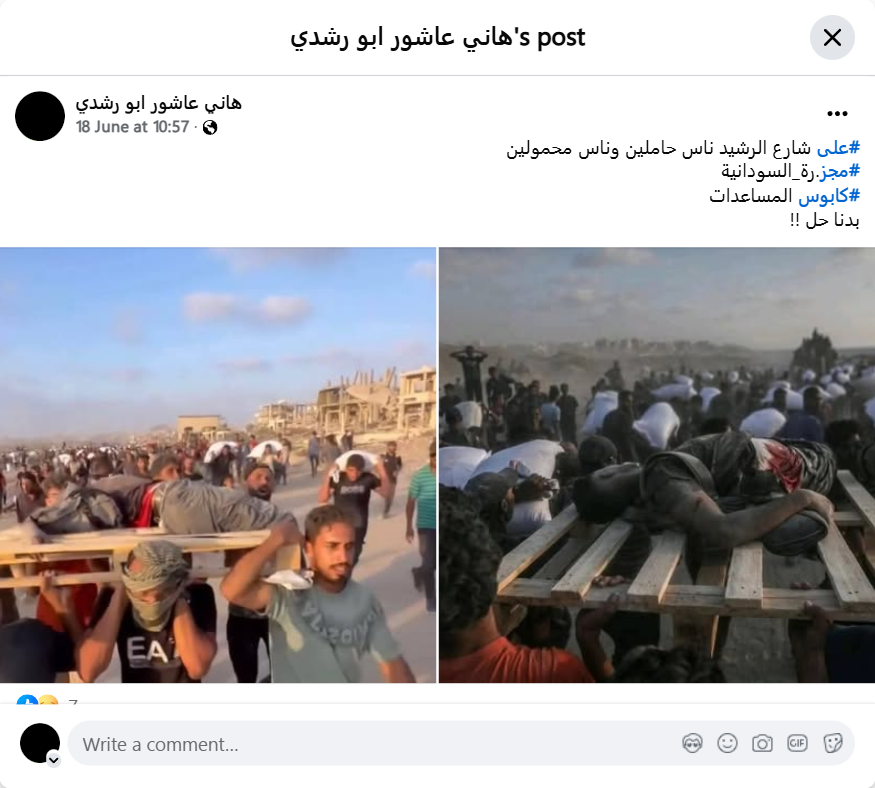Open the right photo of wooden pallet
The height and width of the screenshot is (788, 875).
[657, 465]
